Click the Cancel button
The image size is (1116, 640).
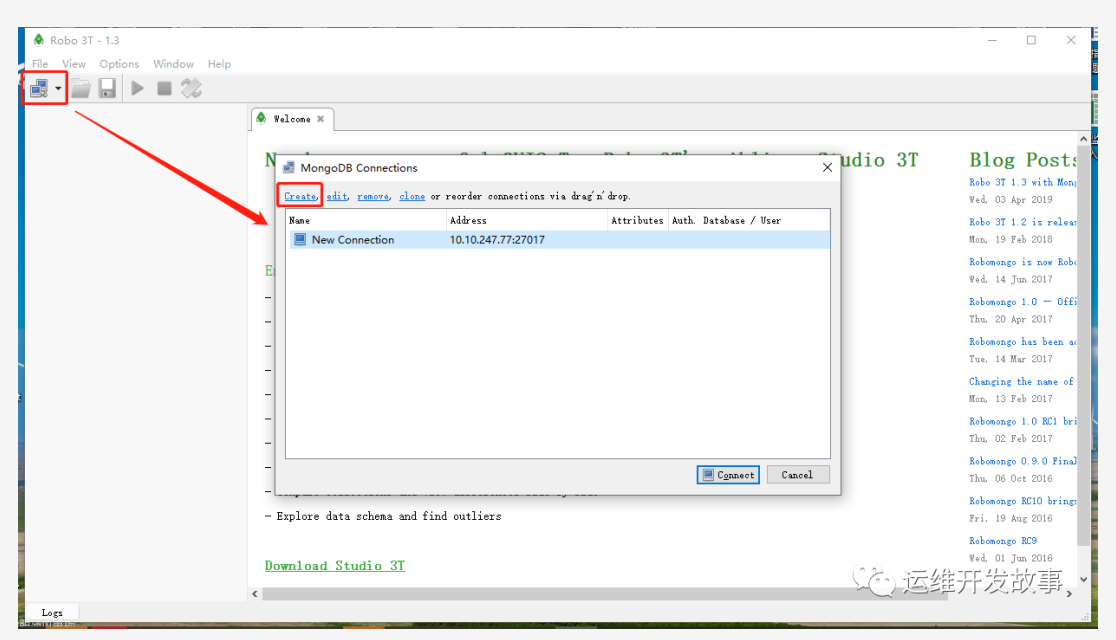click(798, 475)
